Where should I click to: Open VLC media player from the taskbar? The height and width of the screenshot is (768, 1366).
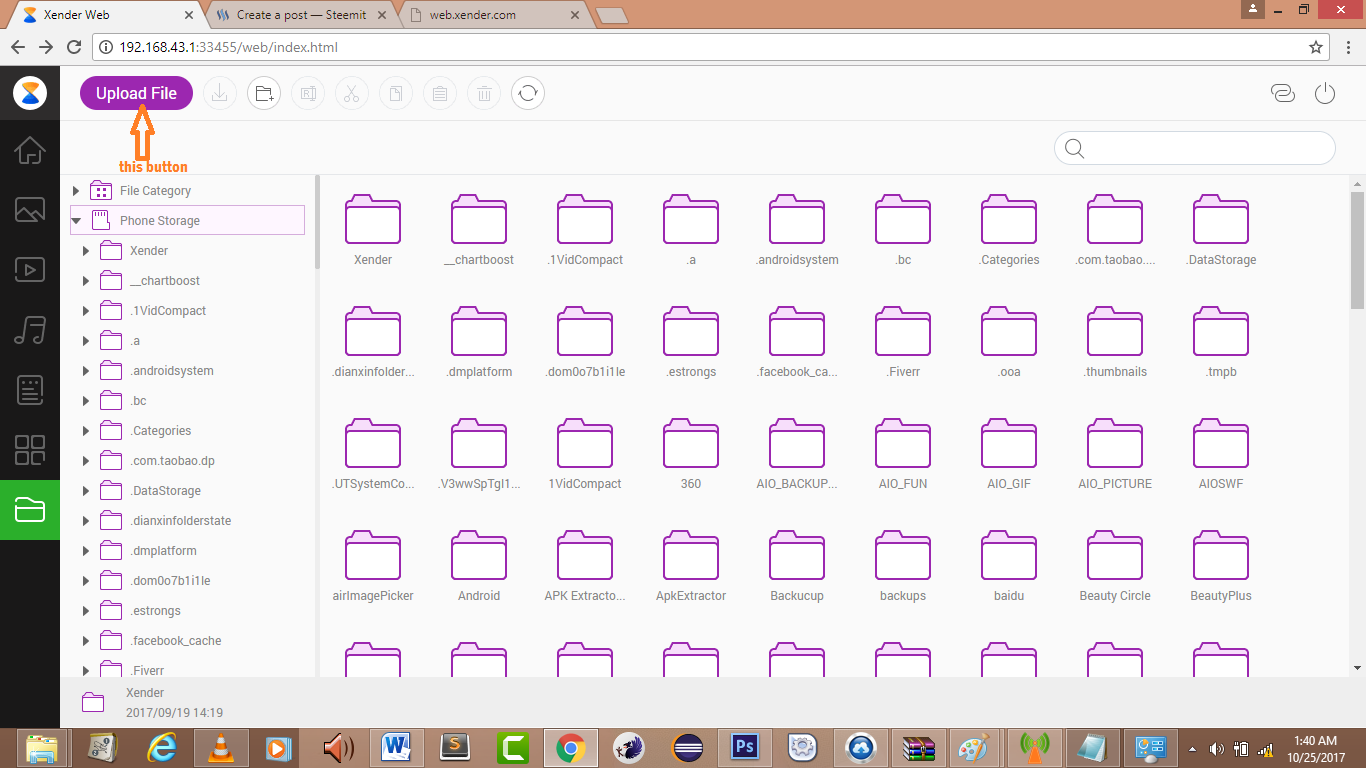[x=219, y=747]
